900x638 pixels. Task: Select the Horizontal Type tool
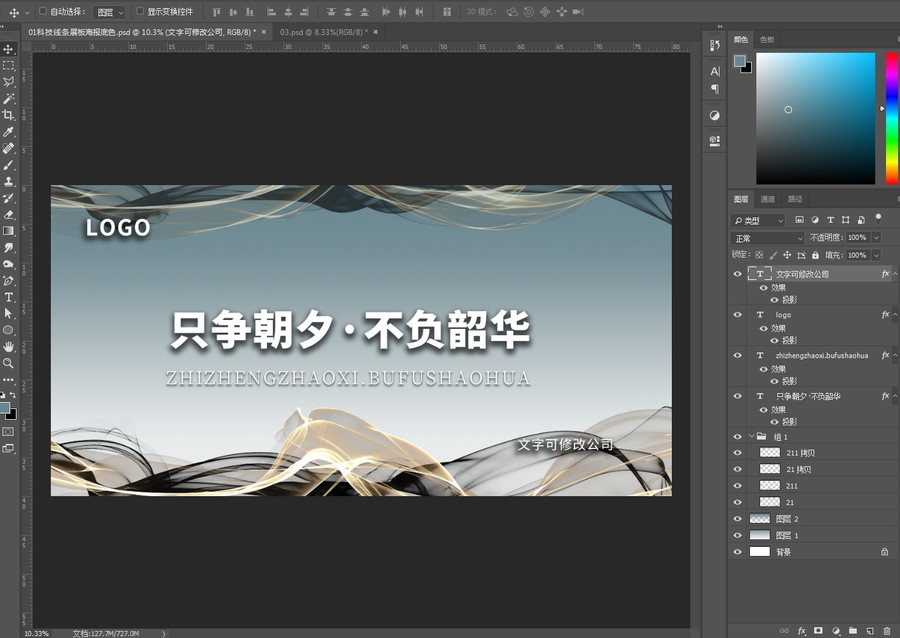pyautogui.click(x=9, y=297)
